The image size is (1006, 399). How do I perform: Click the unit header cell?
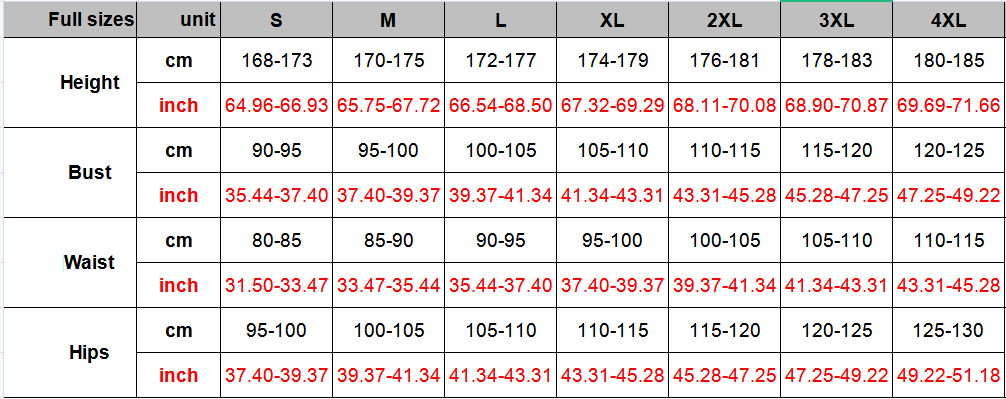pos(179,19)
